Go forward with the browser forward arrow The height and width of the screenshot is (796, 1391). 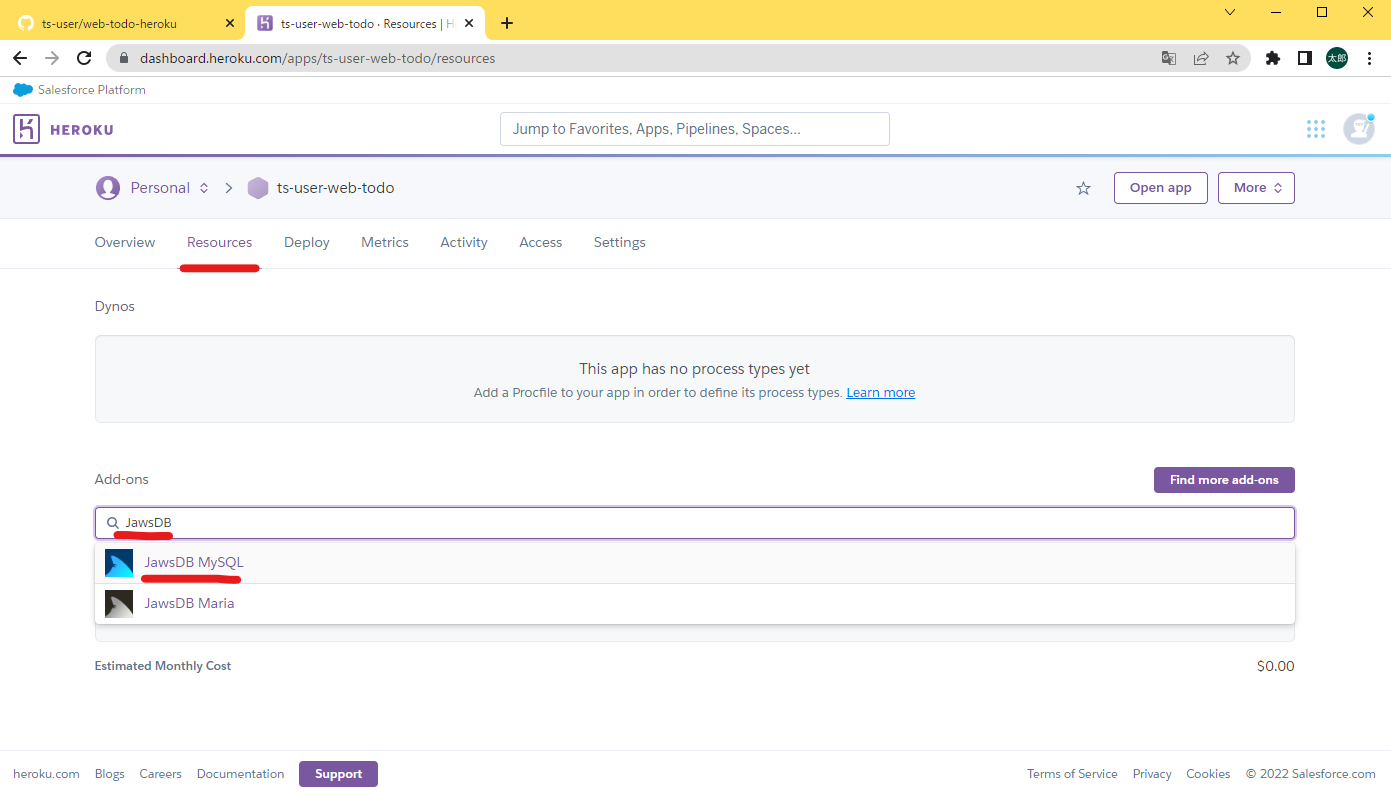click(x=52, y=58)
